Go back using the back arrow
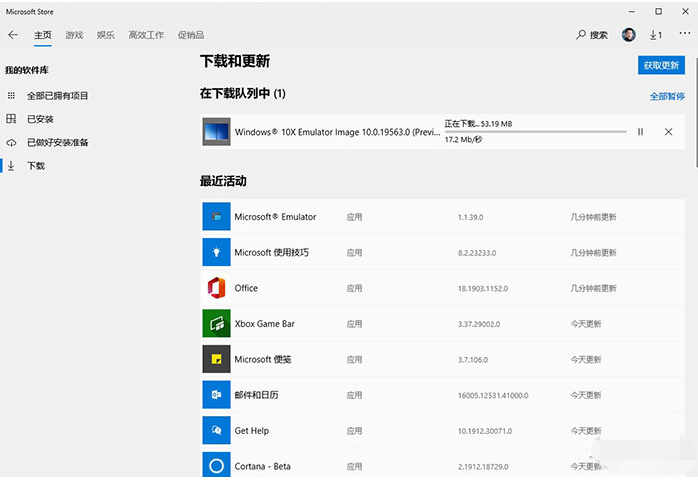This screenshot has height=481, width=698. (x=13, y=35)
